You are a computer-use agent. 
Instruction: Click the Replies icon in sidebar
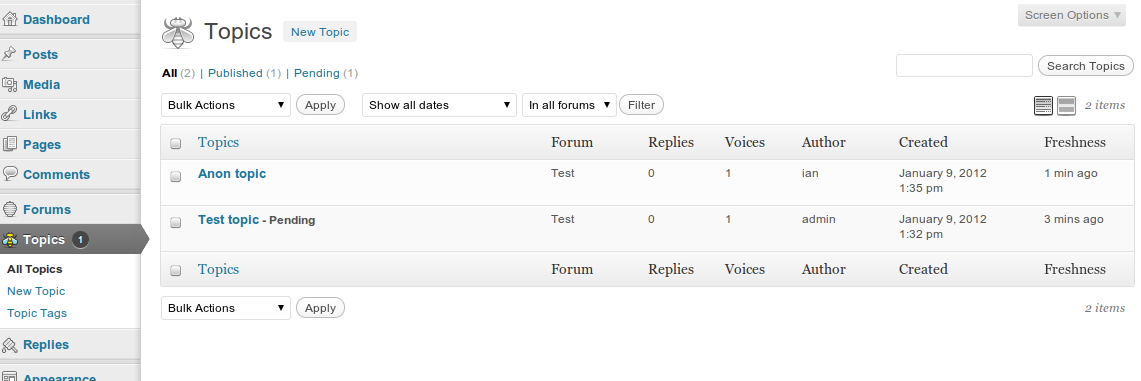click(x=9, y=345)
